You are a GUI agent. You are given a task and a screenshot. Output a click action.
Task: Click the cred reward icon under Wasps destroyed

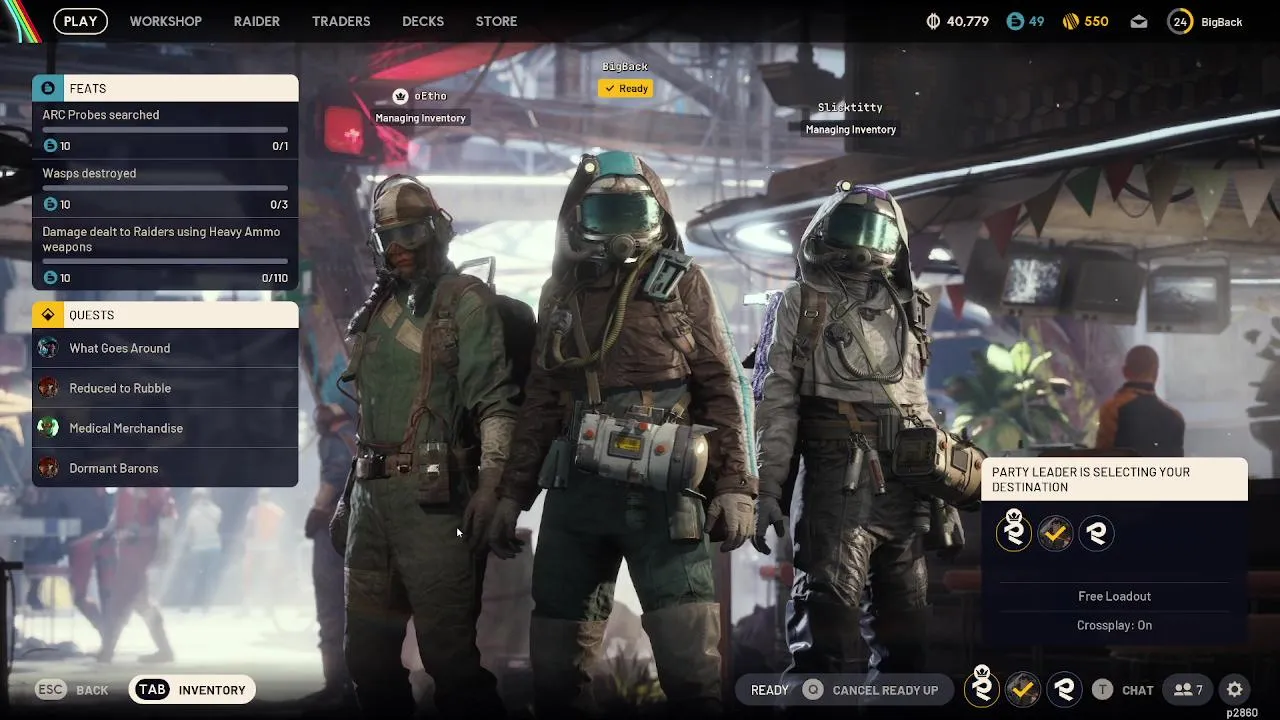point(50,204)
